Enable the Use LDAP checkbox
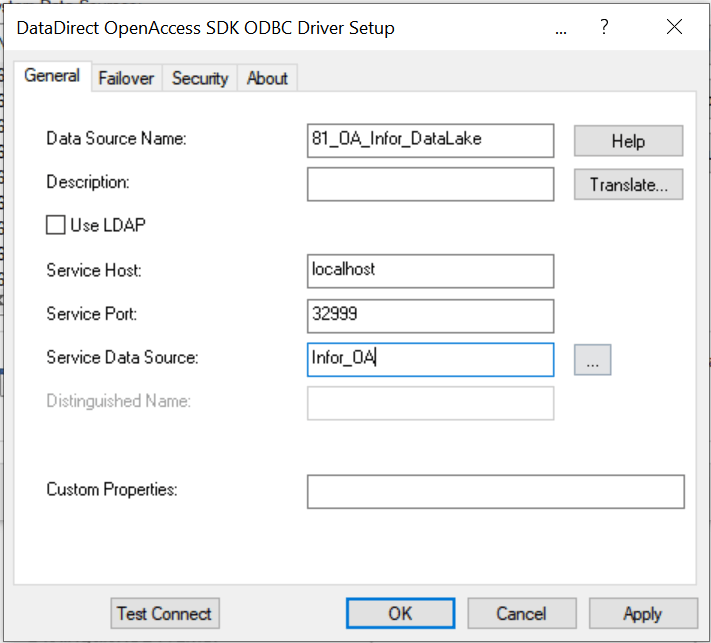 pyautogui.click(x=55, y=225)
